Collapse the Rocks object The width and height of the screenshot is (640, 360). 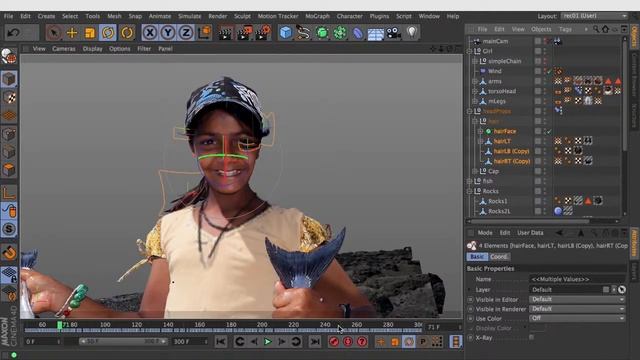[x=469, y=191]
